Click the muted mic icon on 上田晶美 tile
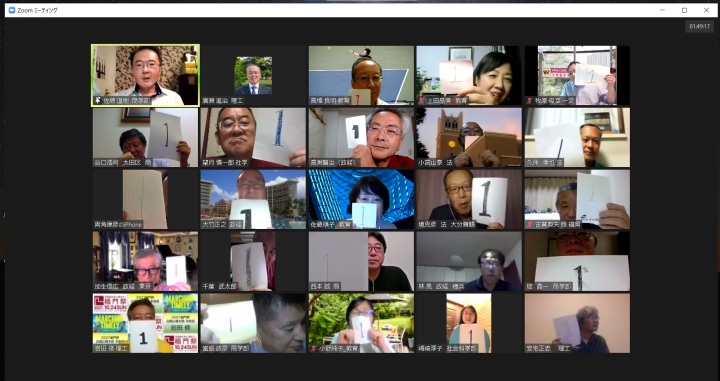The width and height of the screenshot is (720, 381). [x=422, y=101]
